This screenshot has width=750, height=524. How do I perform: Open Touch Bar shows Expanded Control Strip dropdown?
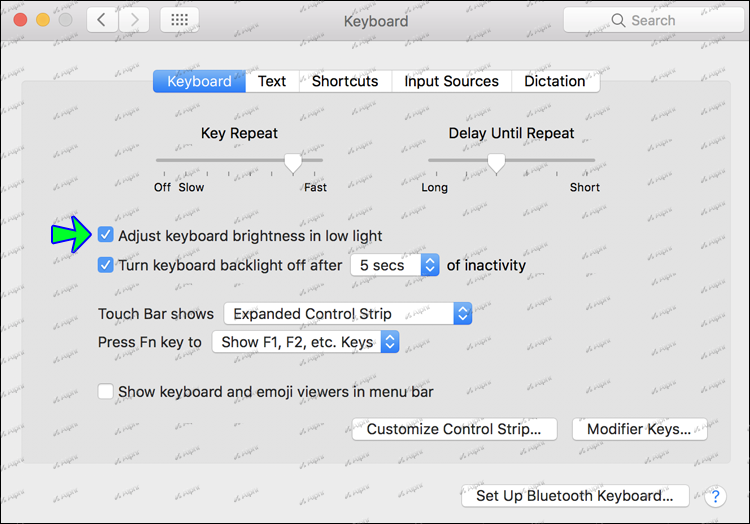pos(348,314)
